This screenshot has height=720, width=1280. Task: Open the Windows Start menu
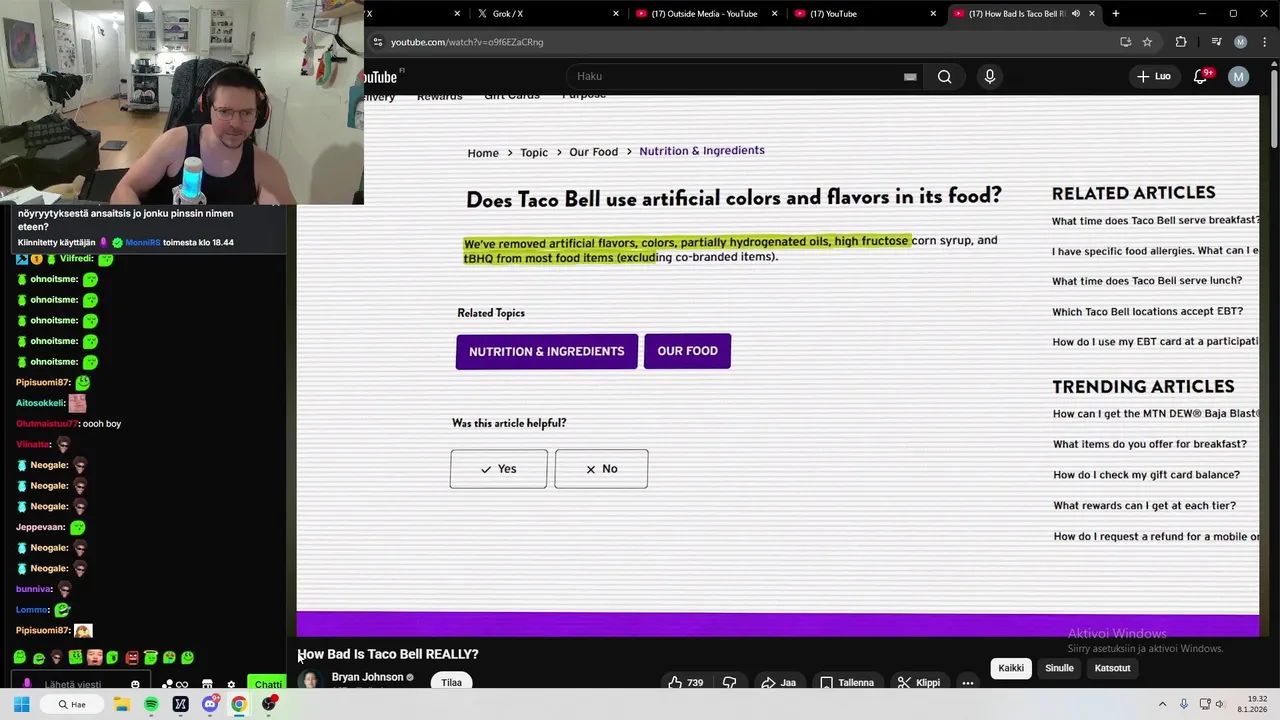pos(21,704)
